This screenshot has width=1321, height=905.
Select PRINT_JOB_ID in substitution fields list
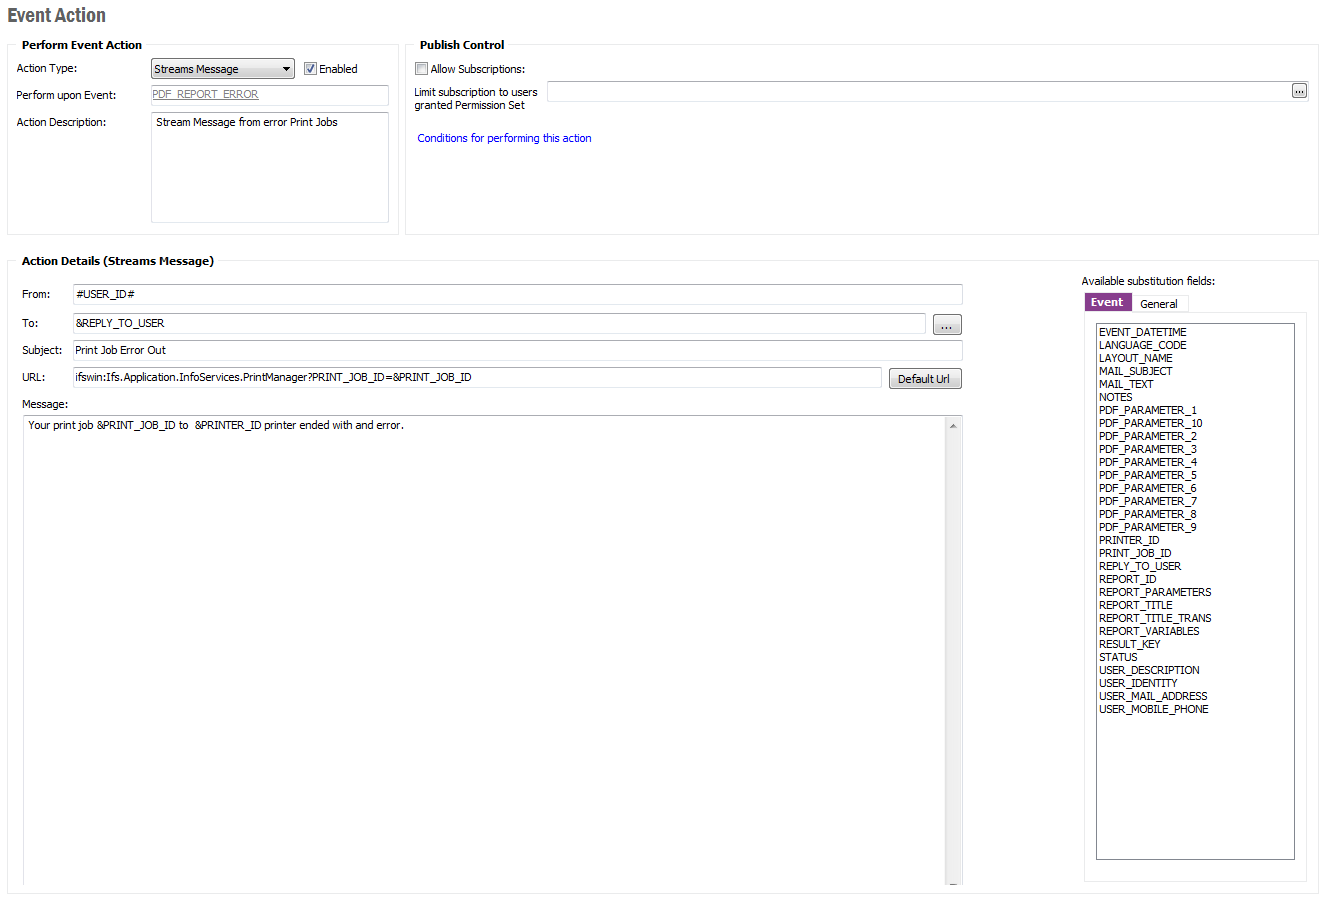(x=1135, y=553)
